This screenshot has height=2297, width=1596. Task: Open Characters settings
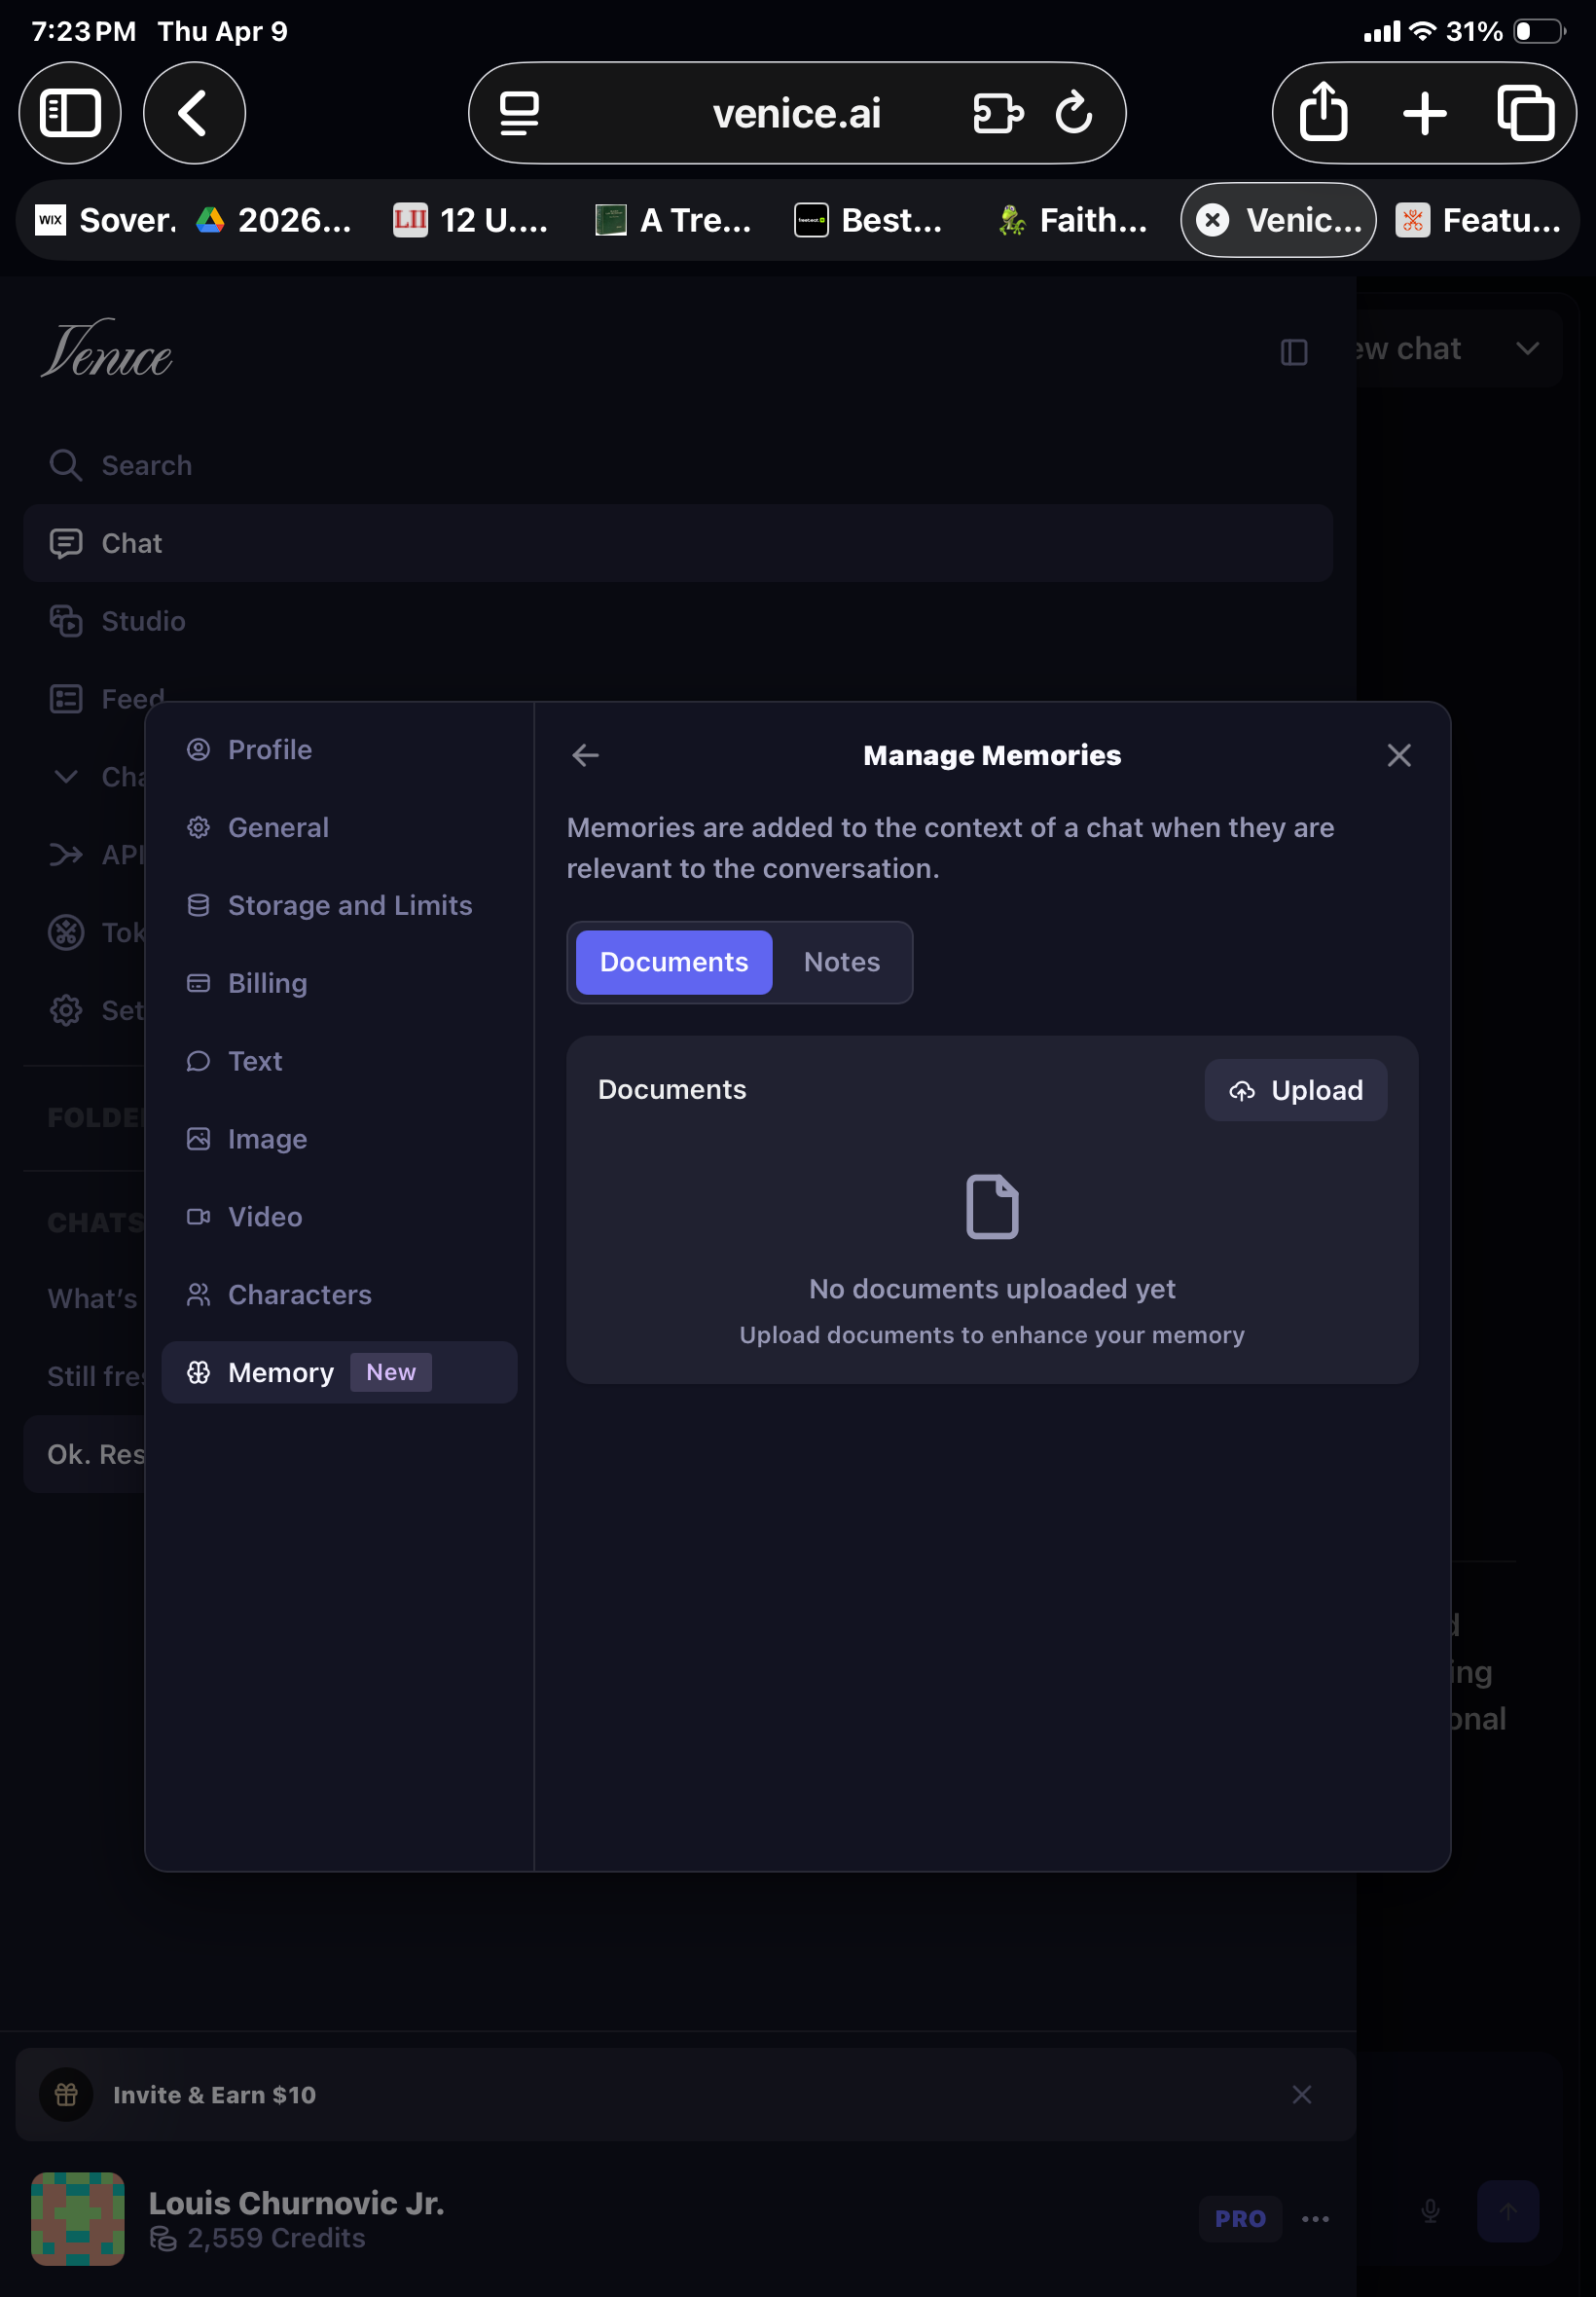339,1295
